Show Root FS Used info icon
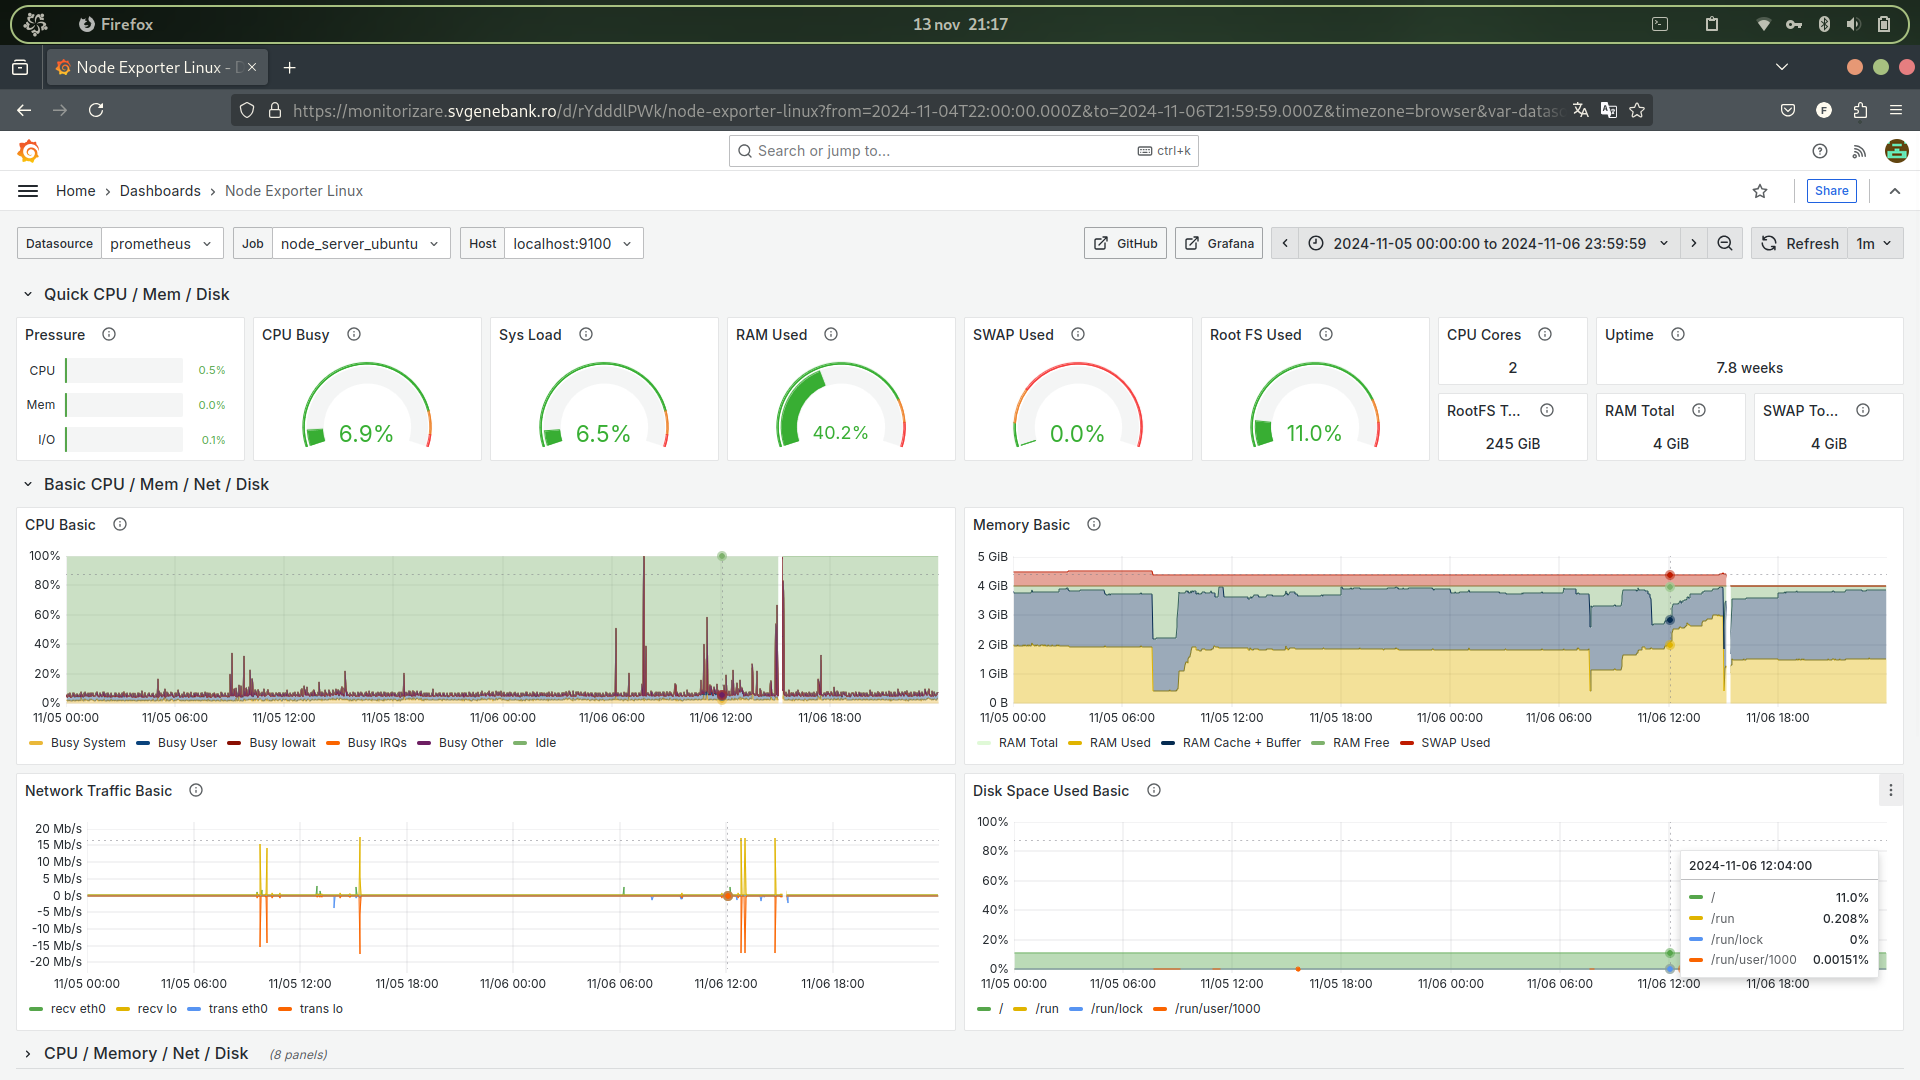This screenshot has width=1920, height=1080. coord(1326,334)
